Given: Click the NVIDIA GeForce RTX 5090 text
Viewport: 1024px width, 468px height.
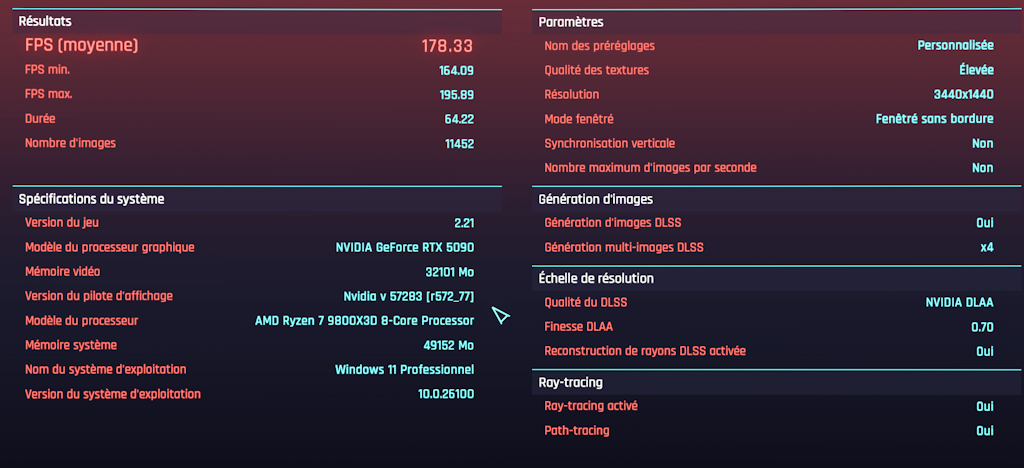Looking at the screenshot, I should pyautogui.click(x=404, y=247).
